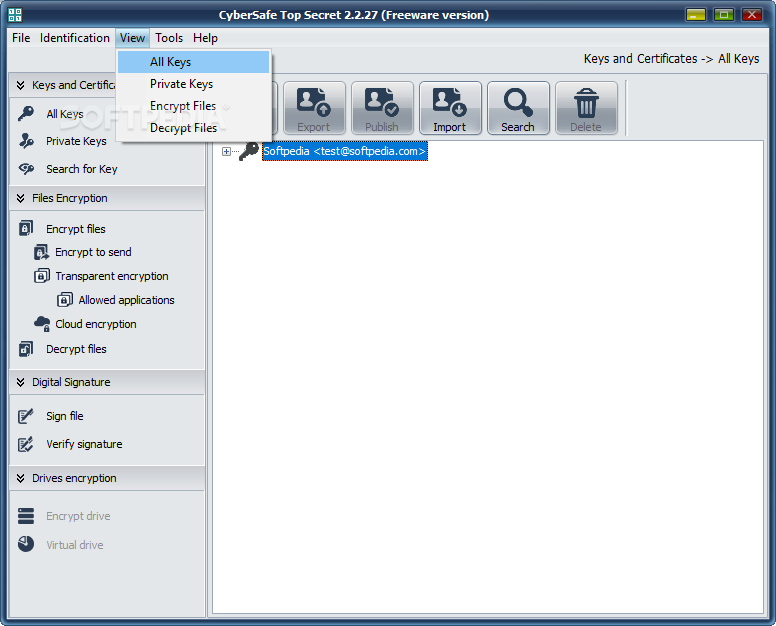776x626 pixels.
Task: Click the Export toolbar button
Action: (314, 108)
